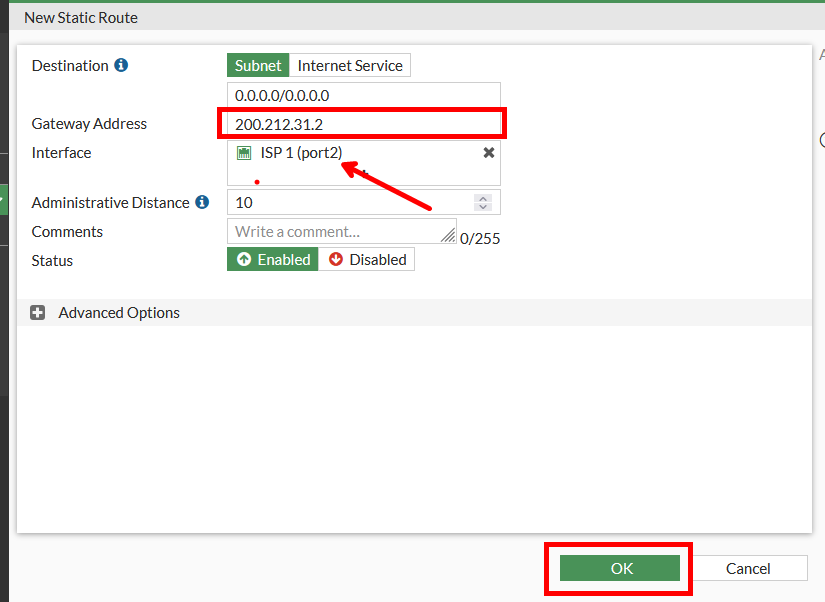
Task: Click the green up-arrow icon on Enabled
Action: tap(243, 260)
